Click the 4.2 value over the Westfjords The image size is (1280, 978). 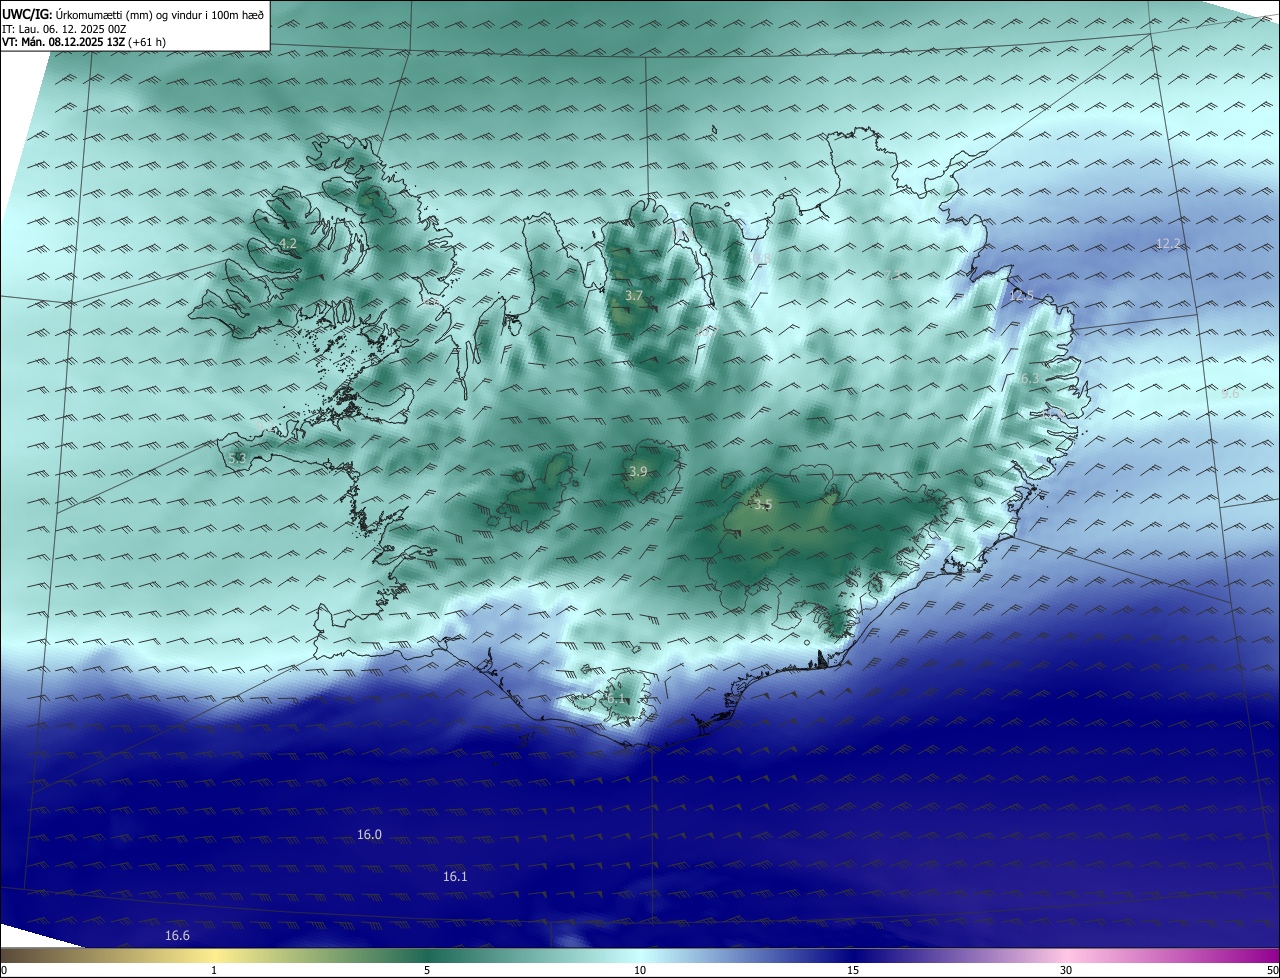coord(288,244)
